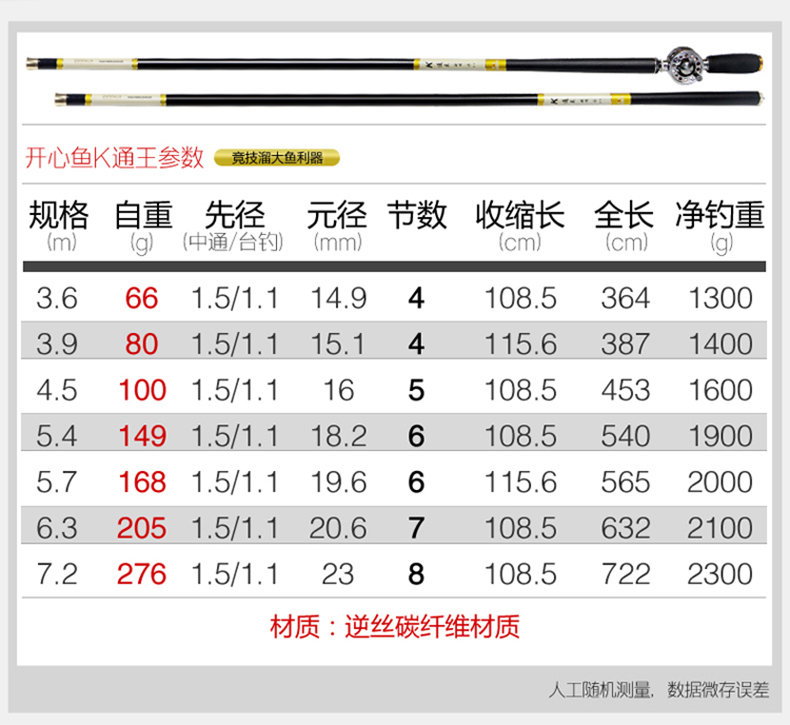The height and width of the screenshot is (725, 790).
Task: Click the 6.3 specification cell
Action: click(57, 529)
